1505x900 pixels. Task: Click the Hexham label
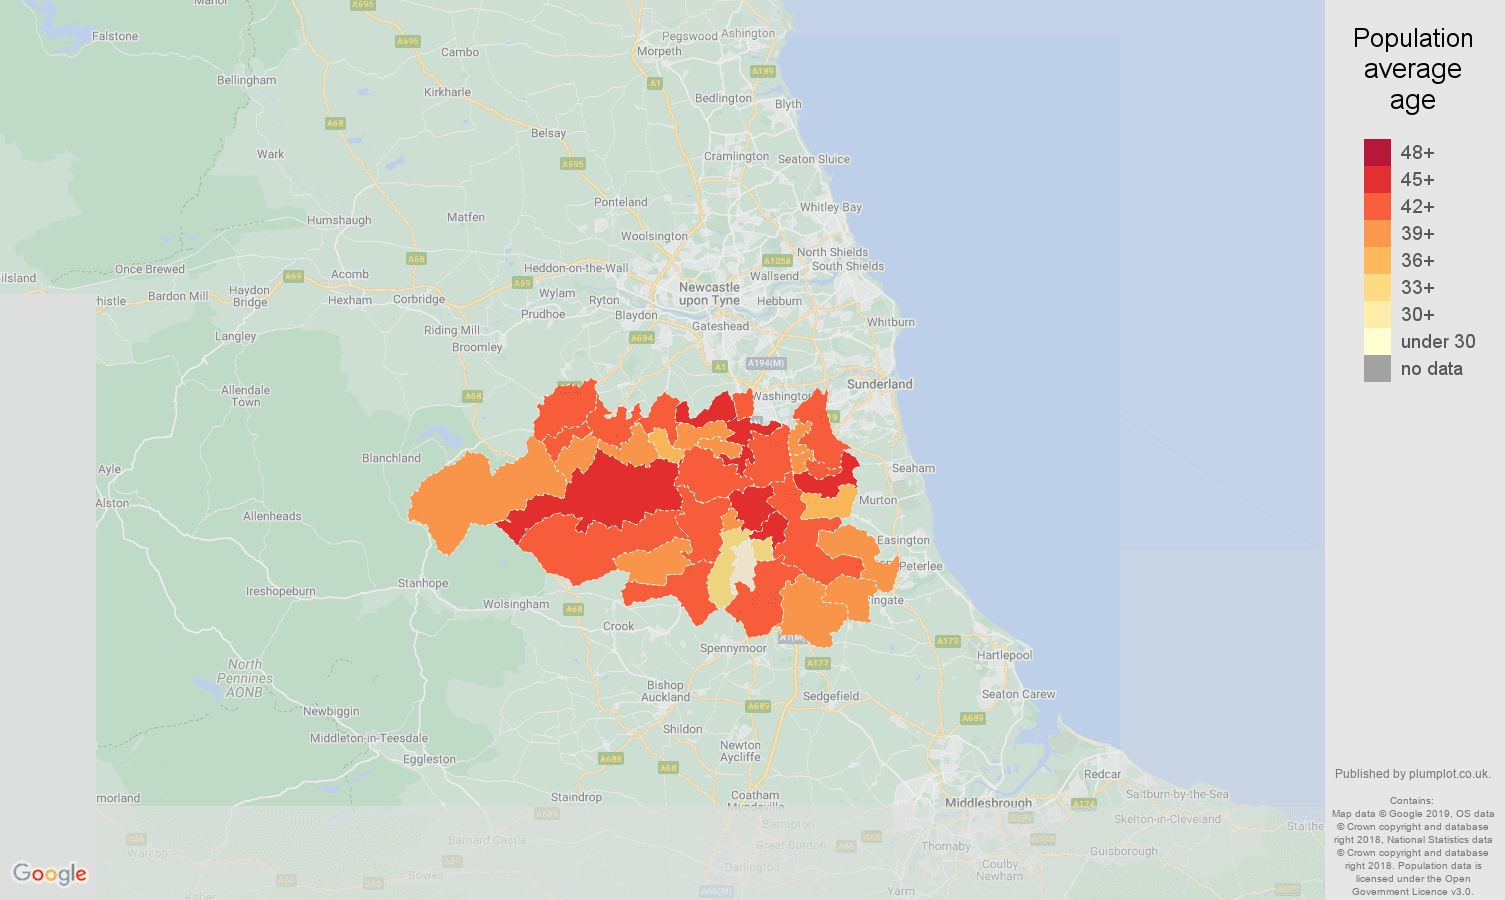click(x=350, y=300)
